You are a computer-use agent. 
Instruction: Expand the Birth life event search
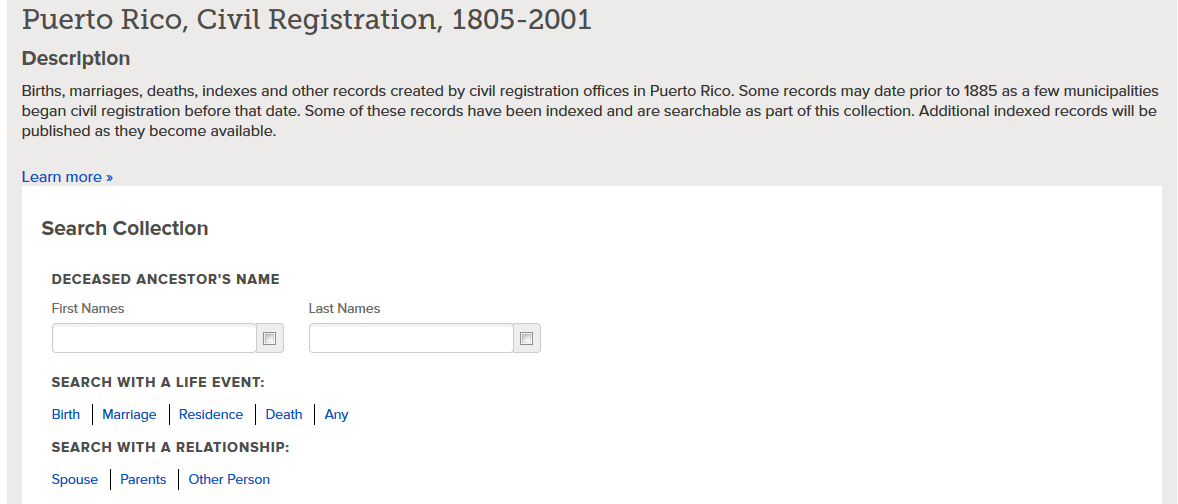(x=66, y=414)
